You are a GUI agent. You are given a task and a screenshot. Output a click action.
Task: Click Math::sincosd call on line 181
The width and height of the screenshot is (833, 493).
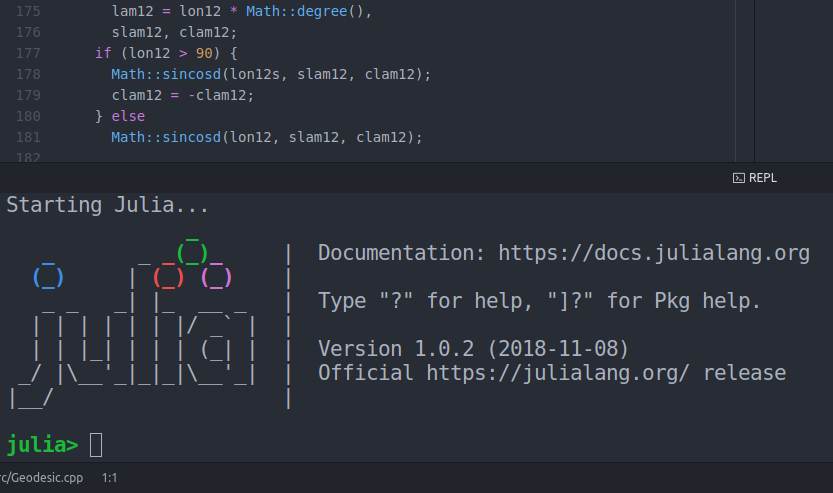267,137
